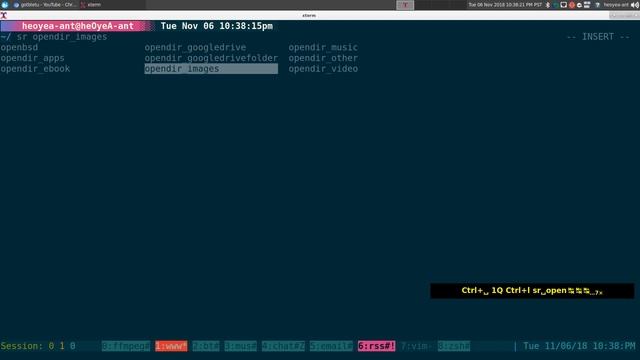The image size is (640, 360).
Task: Click the '-- INSERT --' mode indicator
Action: [x=598, y=37]
